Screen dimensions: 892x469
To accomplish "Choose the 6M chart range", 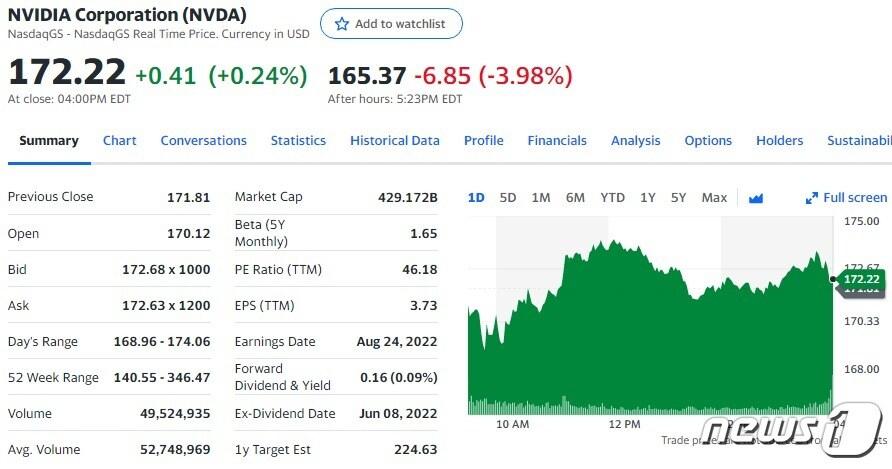I will coord(575,198).
